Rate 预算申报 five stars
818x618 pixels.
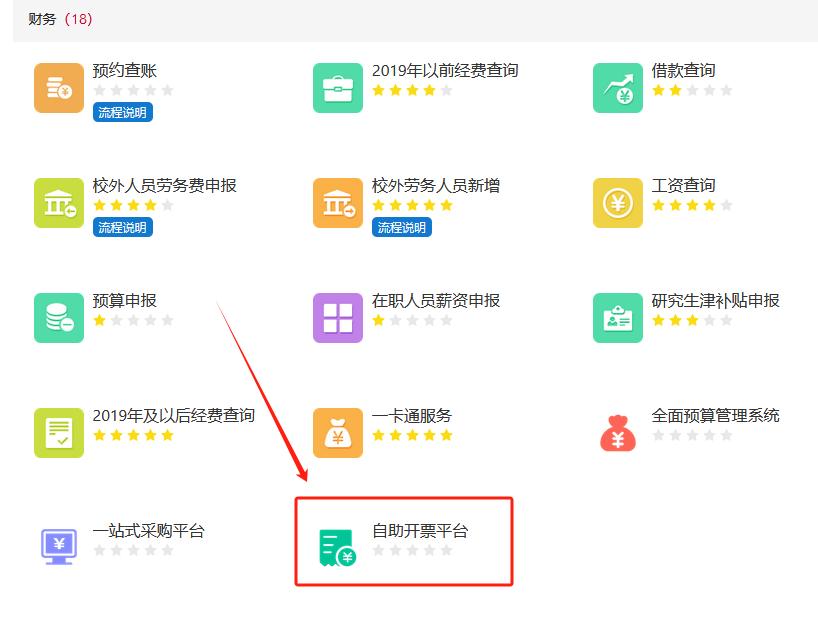click(167, 321)
